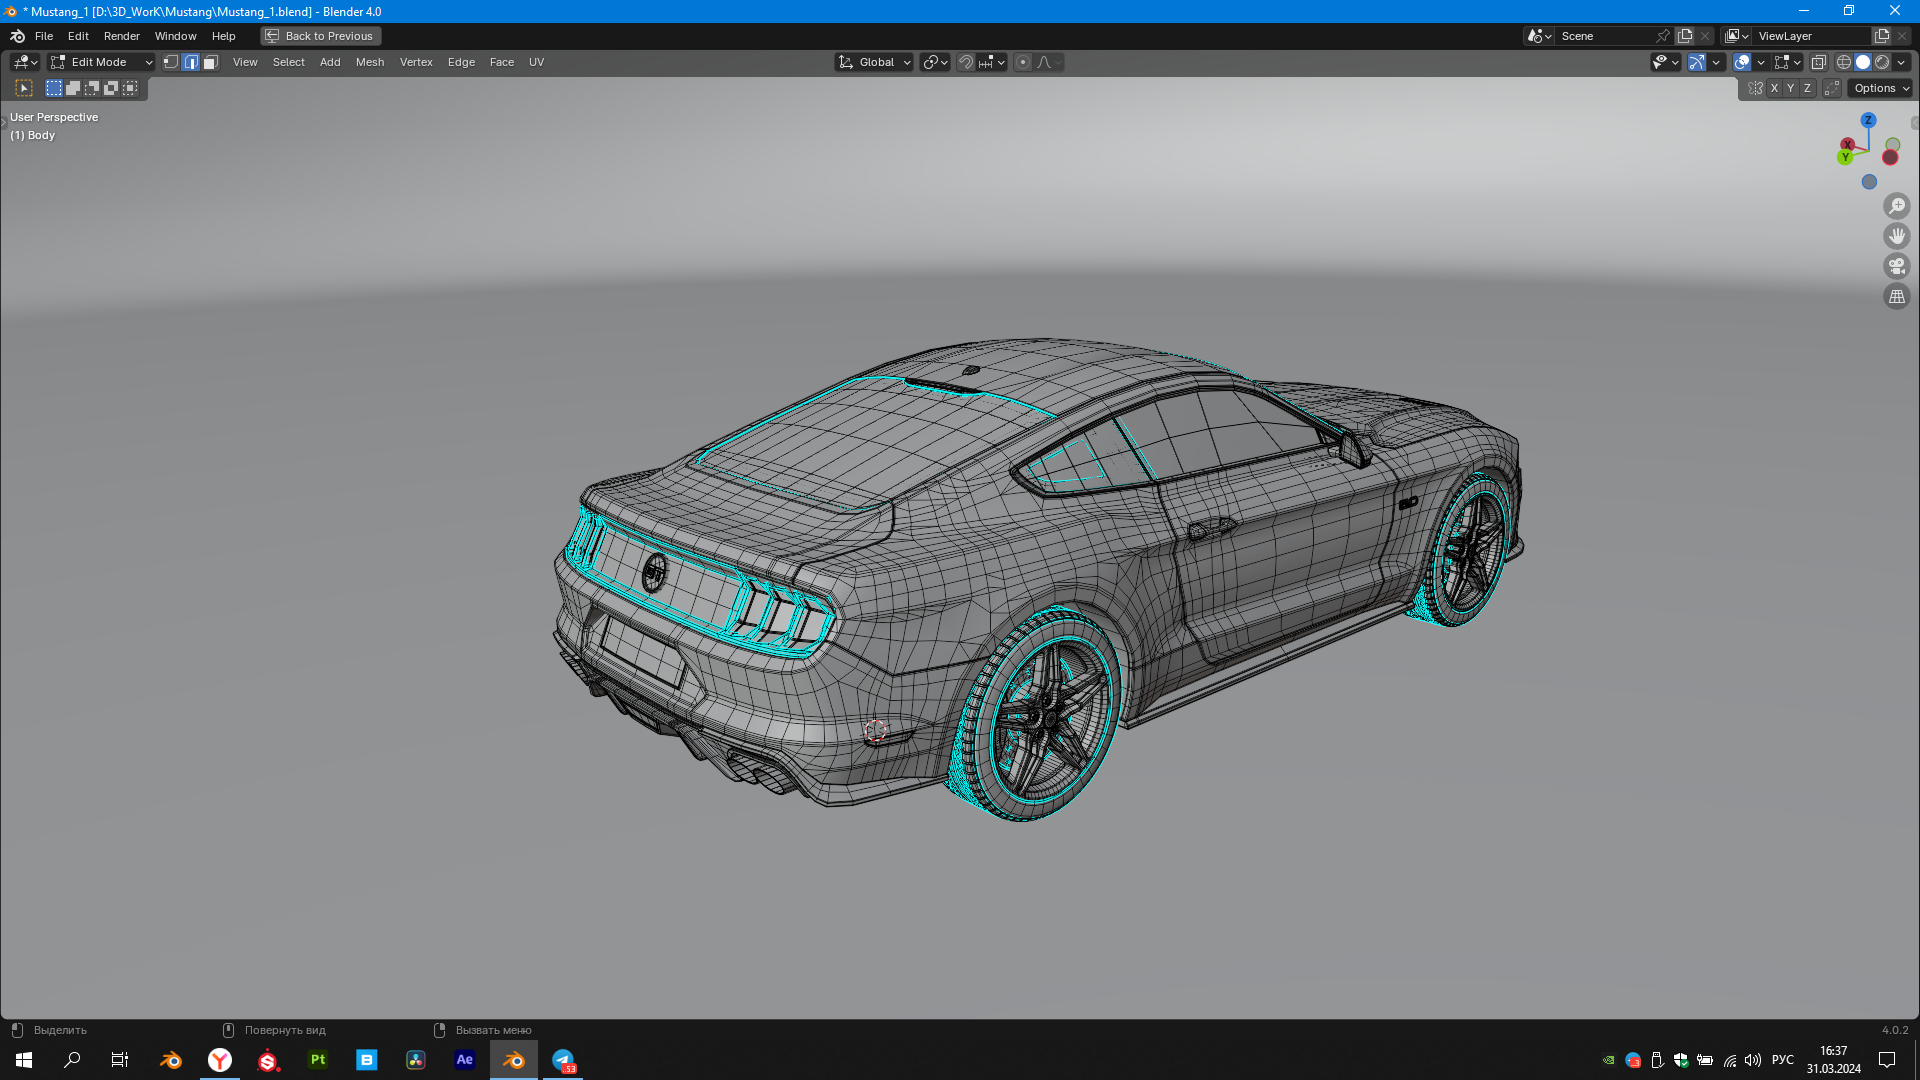Click the pan view hand icon
Viewport: 1920px width, 1080px height.
(1896, 236)
